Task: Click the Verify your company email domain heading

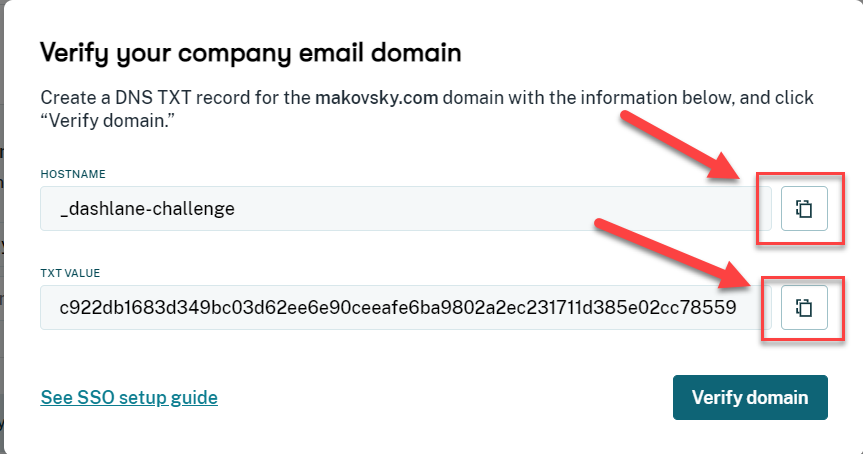Action: coord(251,53)
